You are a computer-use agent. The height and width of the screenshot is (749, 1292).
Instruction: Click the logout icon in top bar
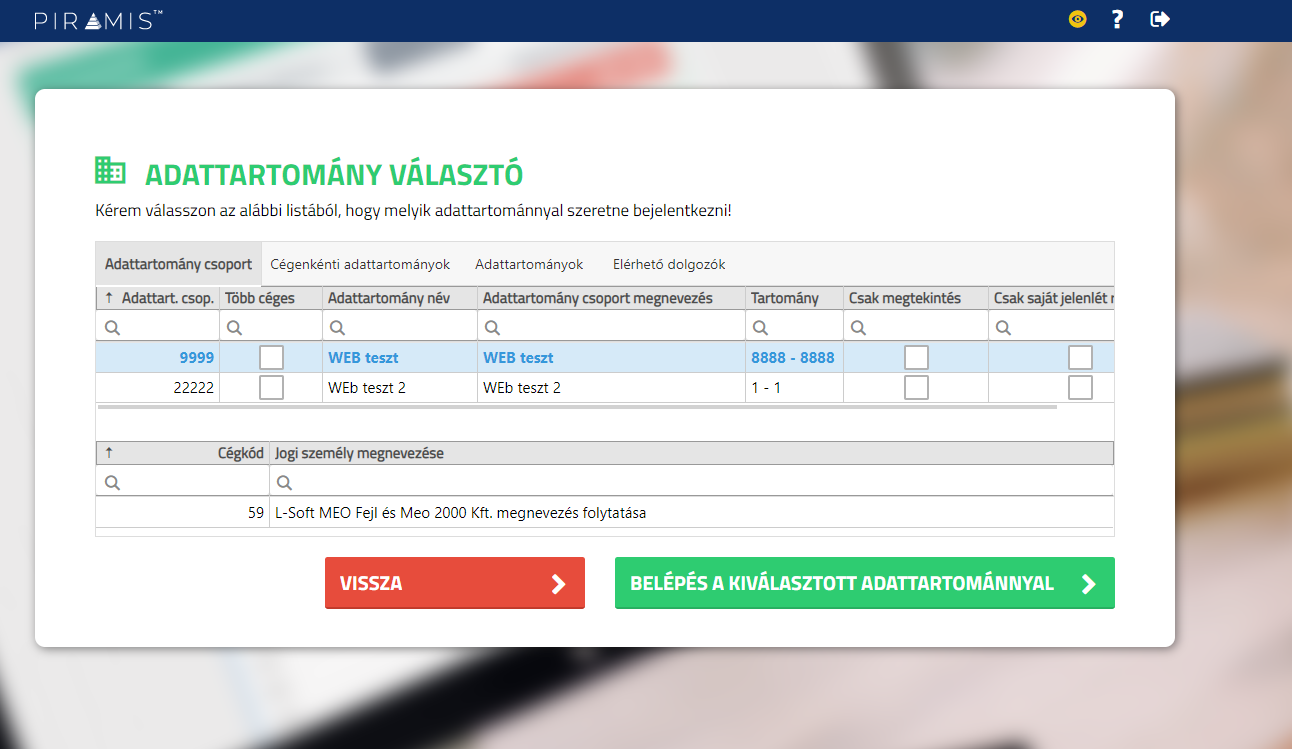[x=1160, y=19]
